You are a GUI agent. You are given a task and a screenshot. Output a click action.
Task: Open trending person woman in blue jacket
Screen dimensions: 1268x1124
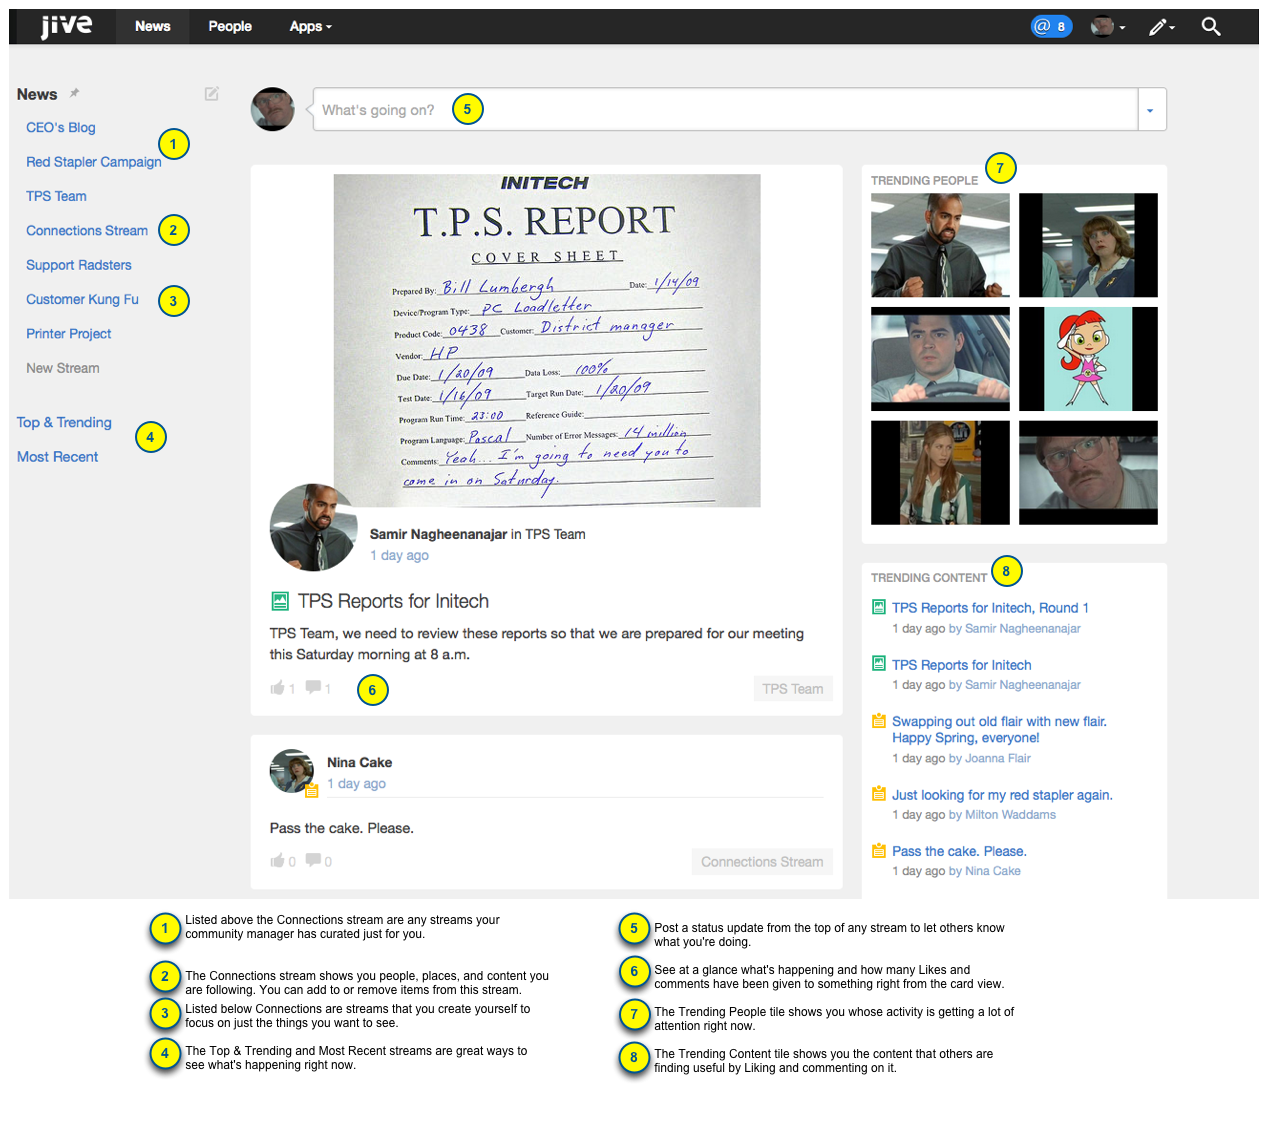[1088, 245]
